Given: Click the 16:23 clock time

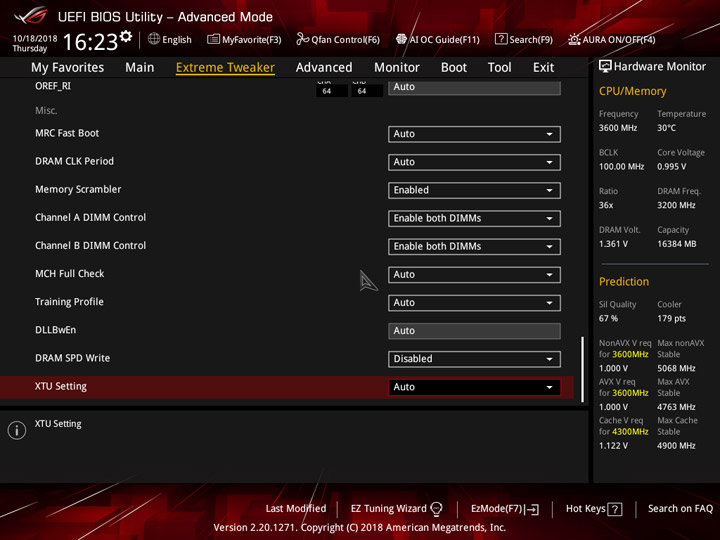Looking at the screenshot, I should pos(90,42).
